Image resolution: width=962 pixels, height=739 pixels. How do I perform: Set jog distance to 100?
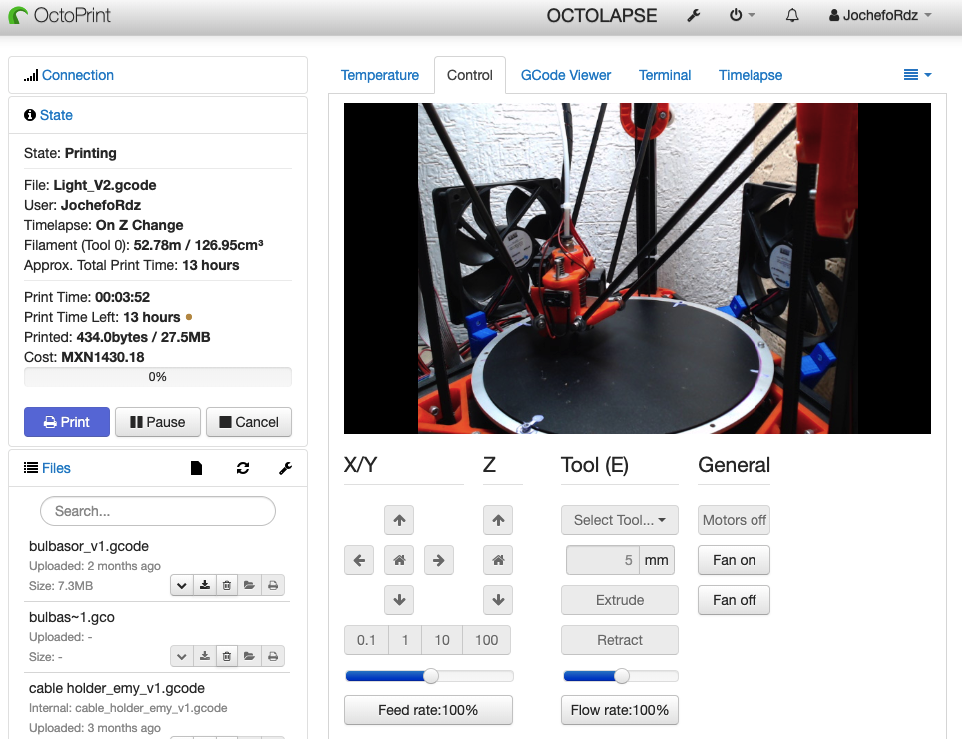[x=487, y=640]
